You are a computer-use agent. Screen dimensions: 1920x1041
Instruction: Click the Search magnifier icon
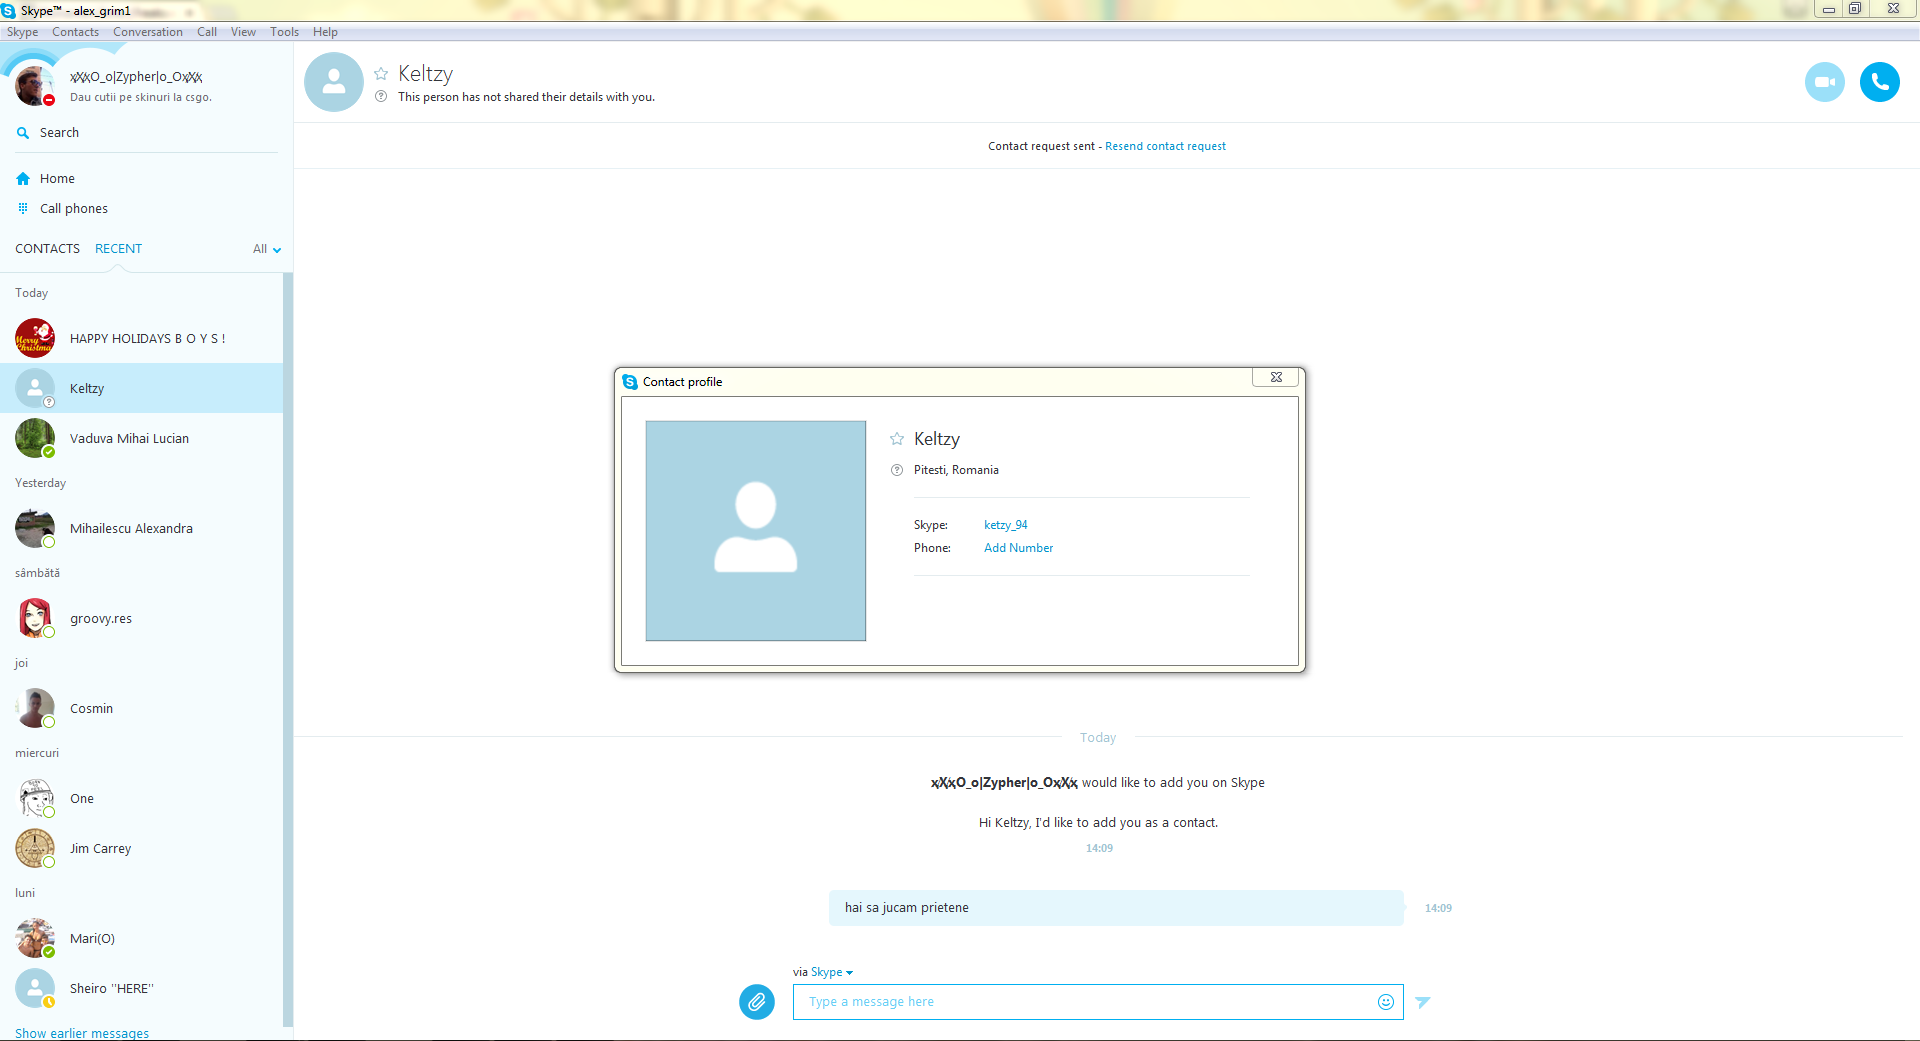pyautogui.click(x=23, y=133)
